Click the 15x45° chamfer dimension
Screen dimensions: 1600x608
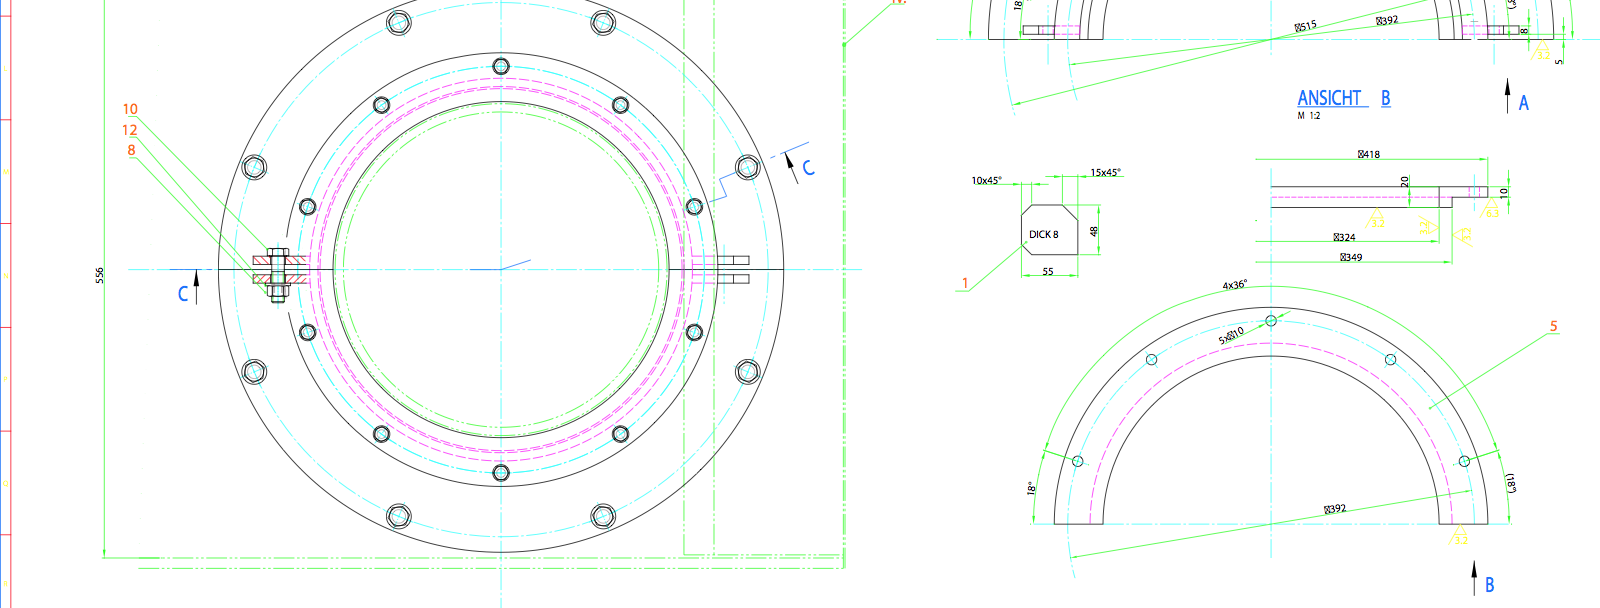coord(1105,172)
